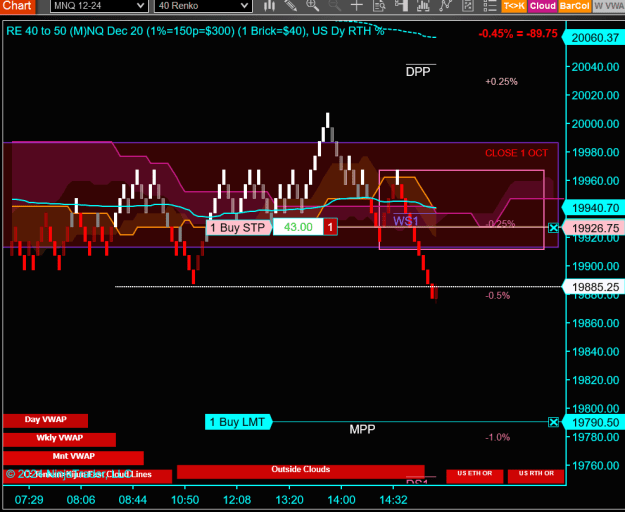Toggle the T<>K button
Viewport: 625px width, 512px height.
point(514,6)
